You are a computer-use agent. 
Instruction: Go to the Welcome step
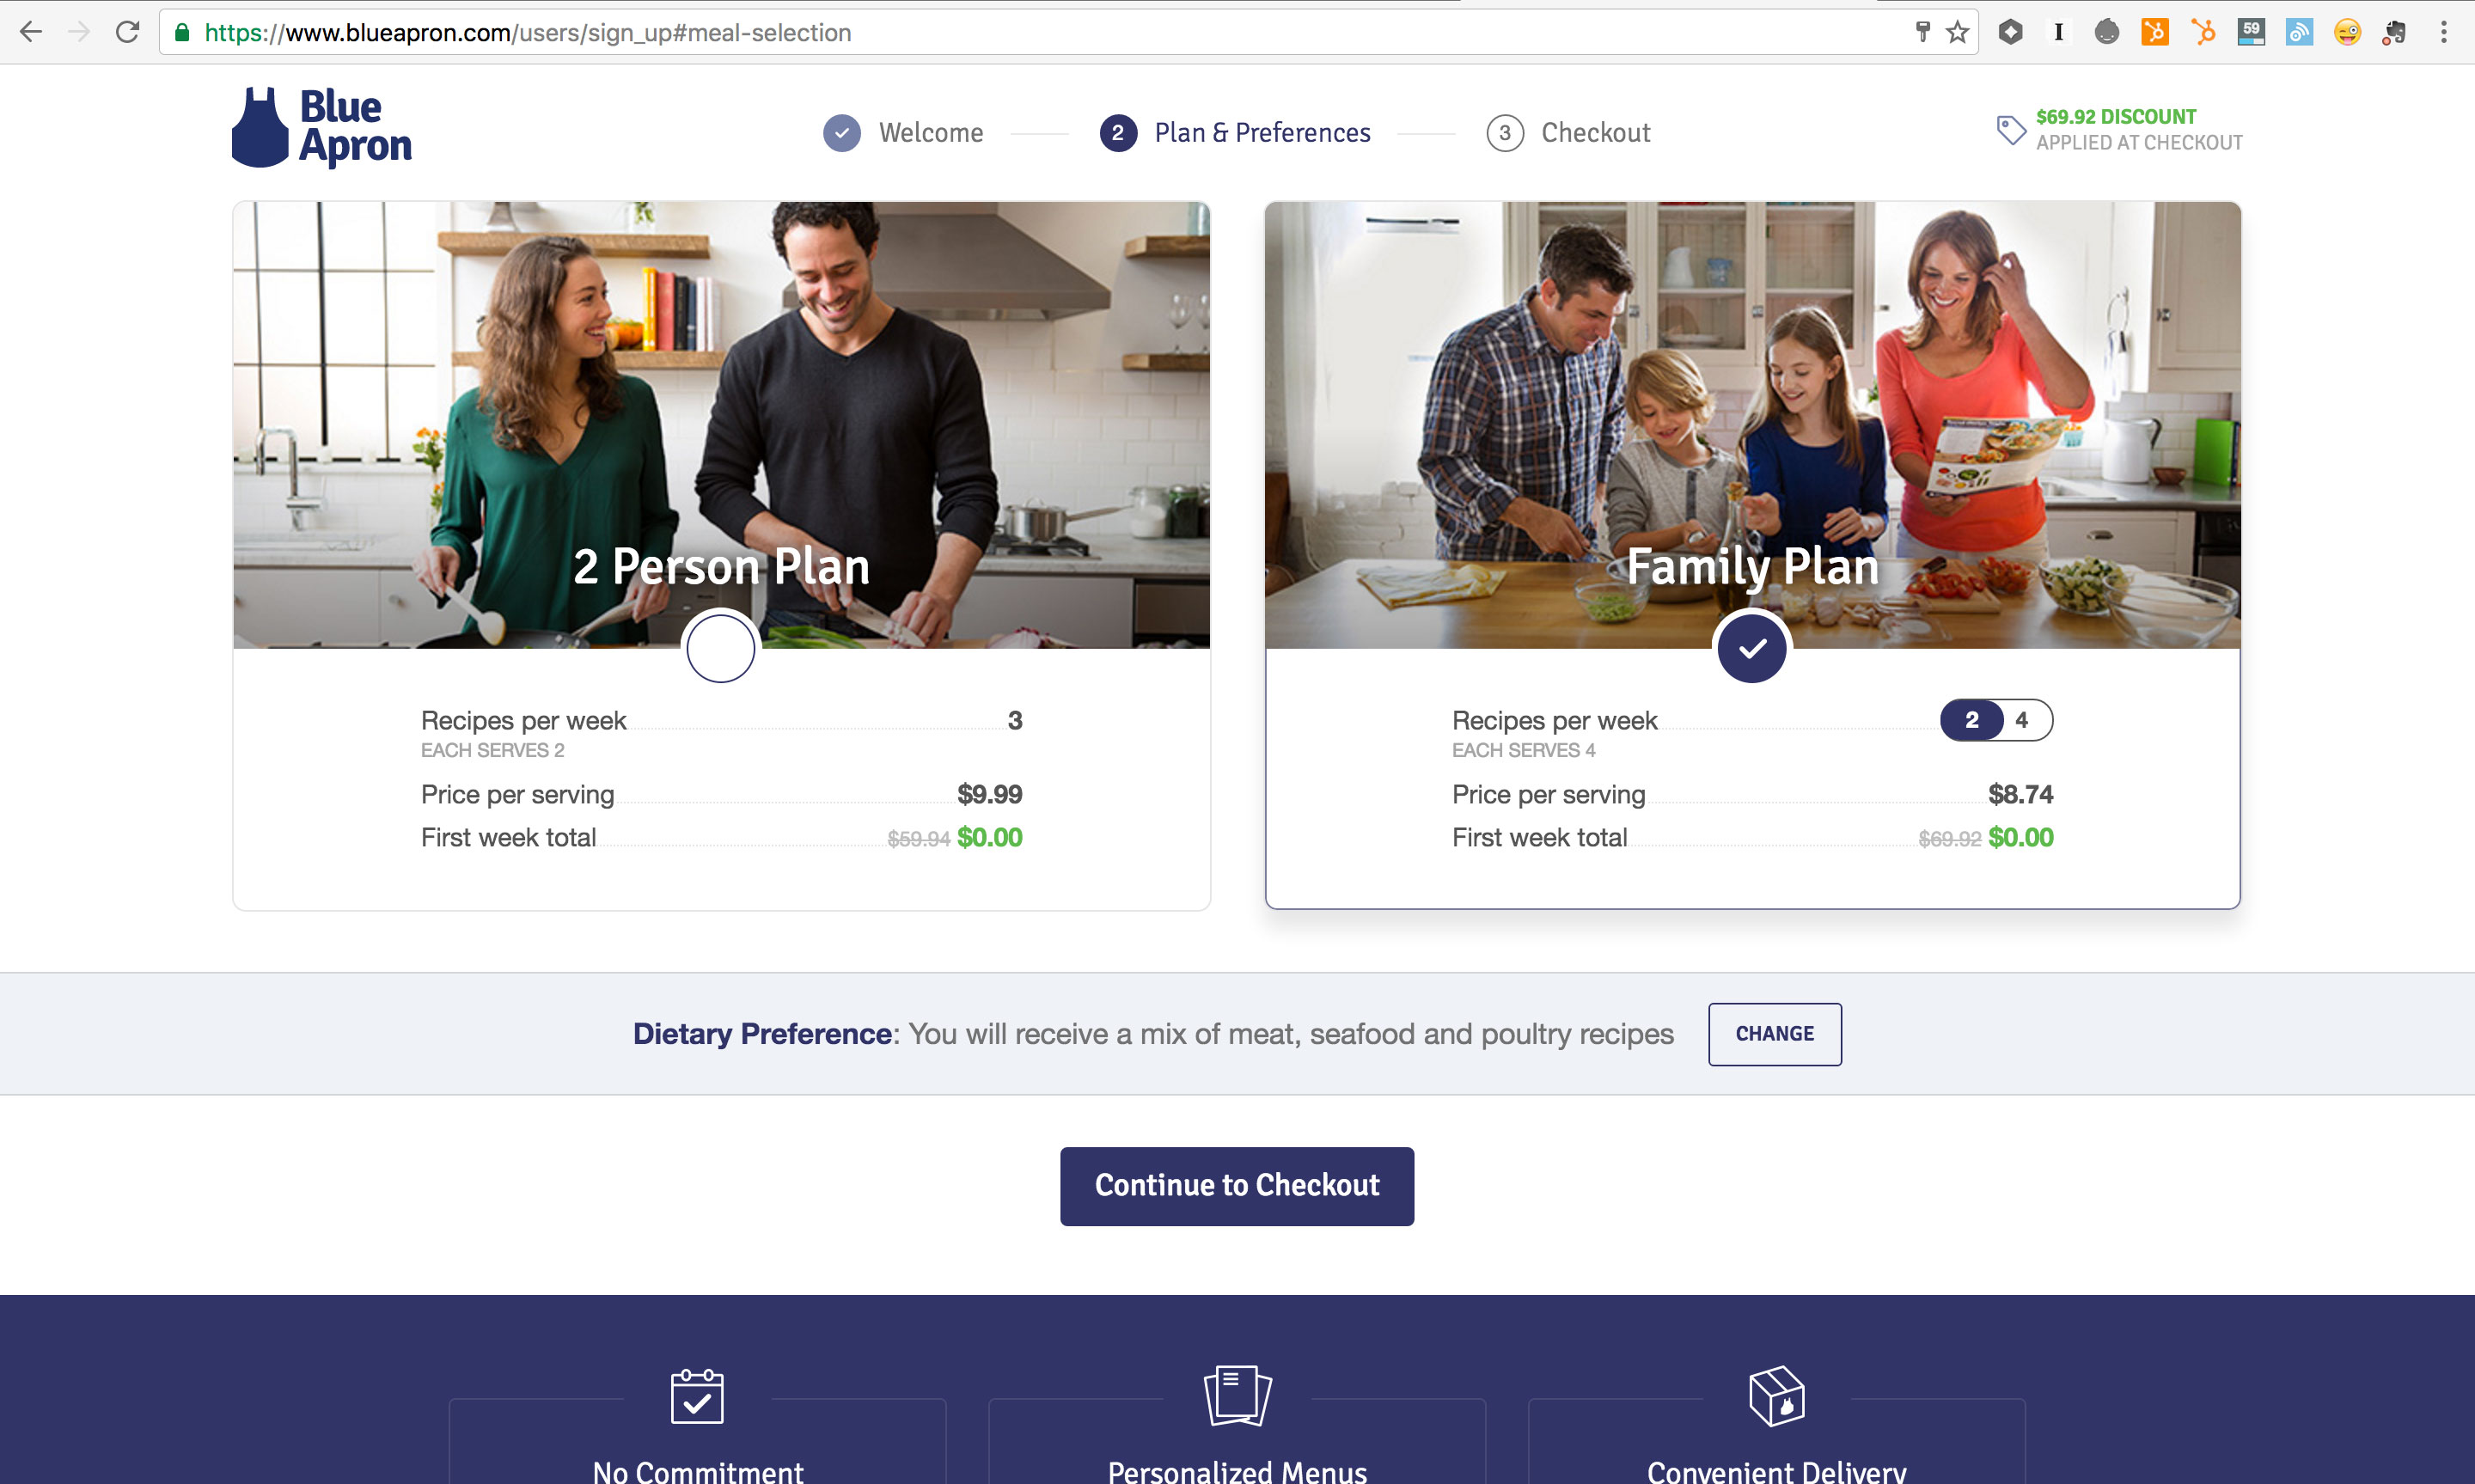click(904, 132)
